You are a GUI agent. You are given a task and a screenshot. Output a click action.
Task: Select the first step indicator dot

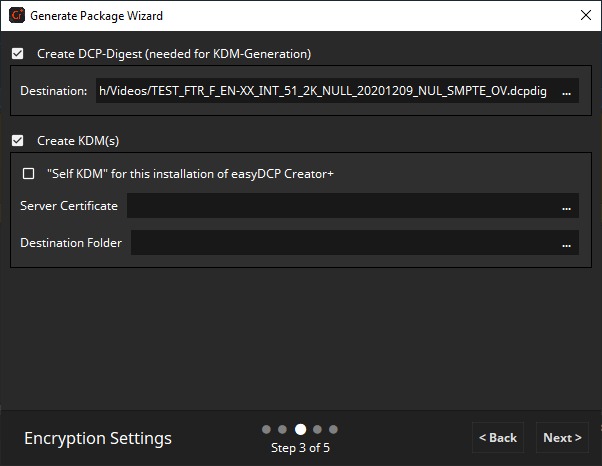coord(267,429)
